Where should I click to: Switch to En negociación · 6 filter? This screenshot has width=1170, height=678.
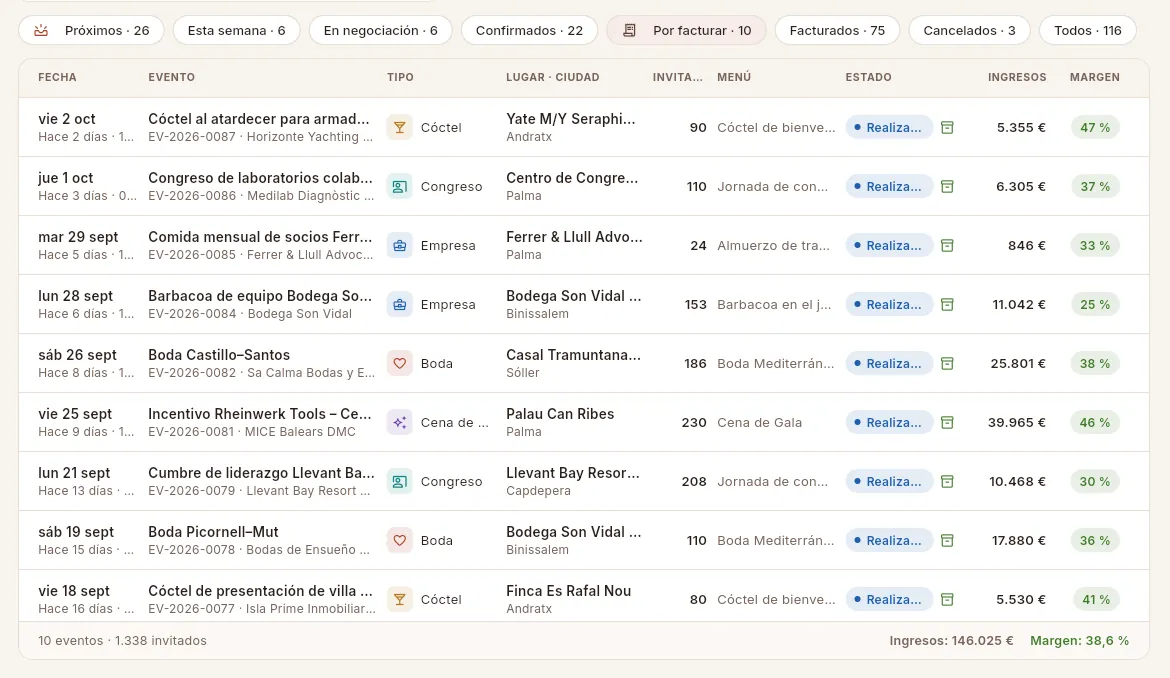[x=381, y=31]
